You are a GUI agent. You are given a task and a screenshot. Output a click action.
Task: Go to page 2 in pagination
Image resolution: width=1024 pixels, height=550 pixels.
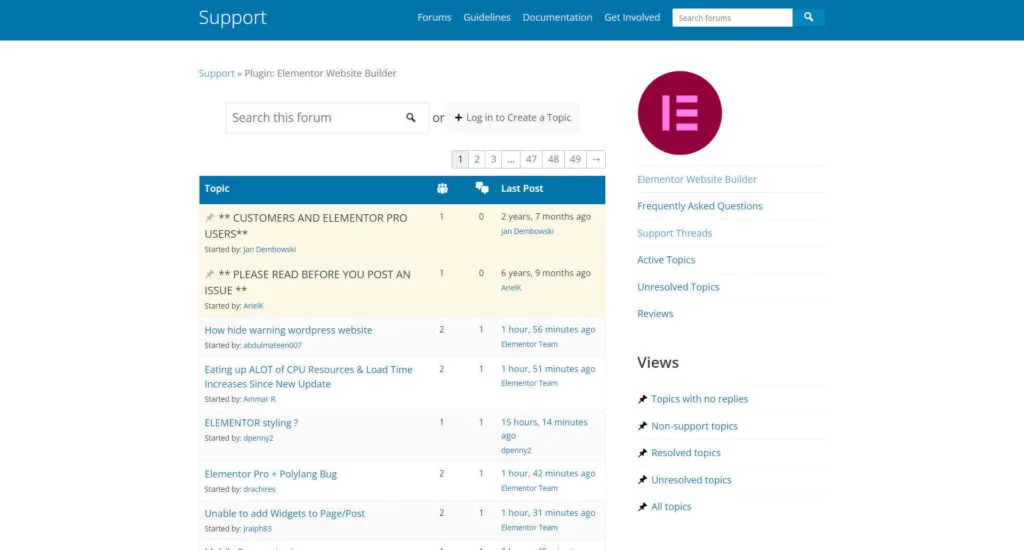tap(477, 159)
